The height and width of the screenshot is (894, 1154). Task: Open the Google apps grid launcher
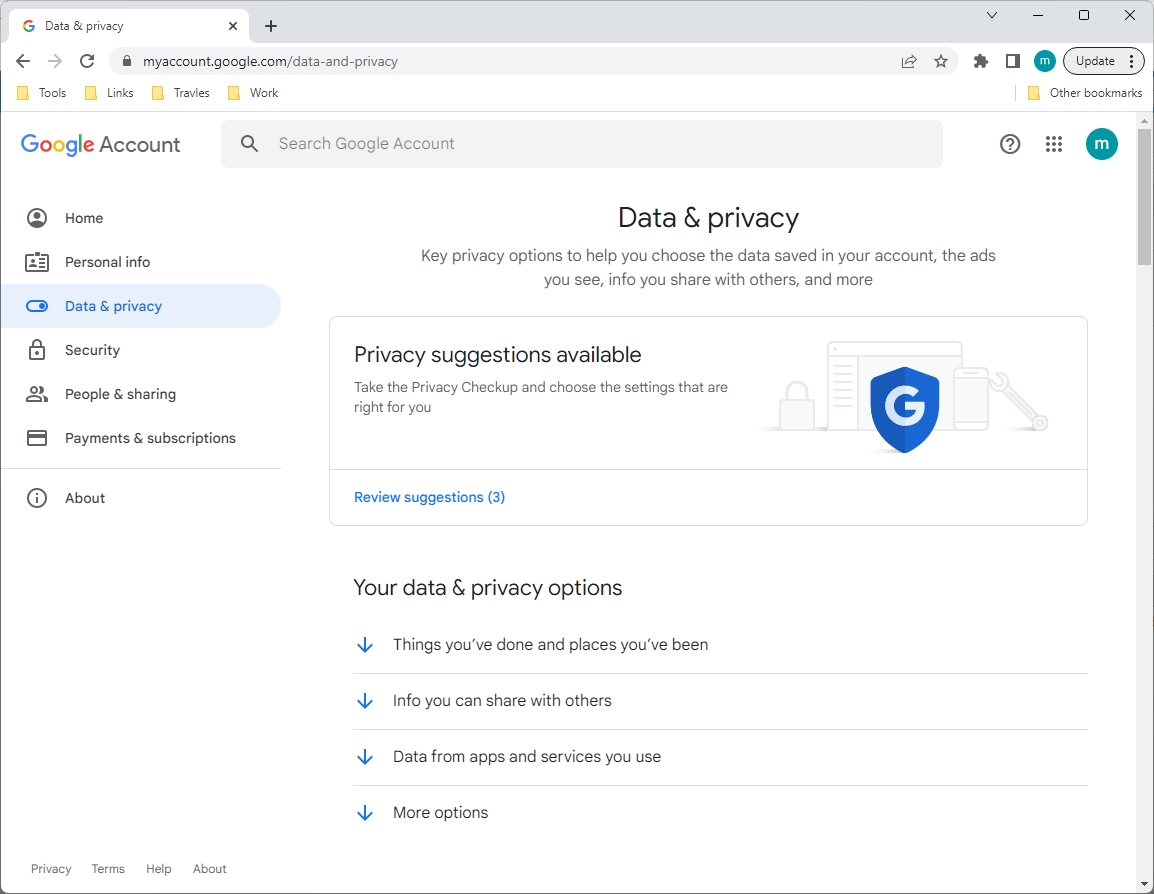pos(1053,144)
